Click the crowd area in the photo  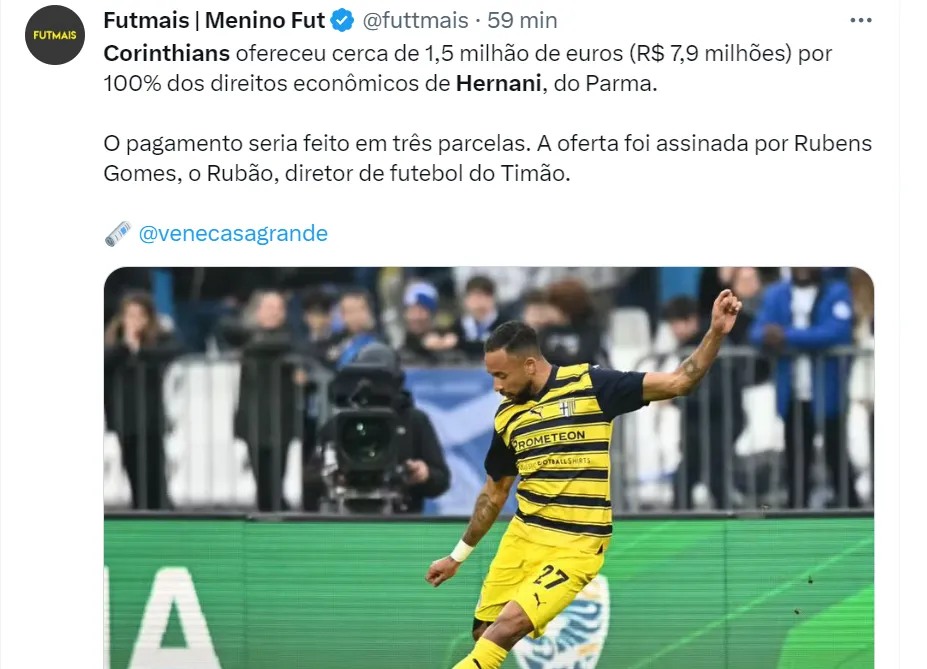click(489, 331)
